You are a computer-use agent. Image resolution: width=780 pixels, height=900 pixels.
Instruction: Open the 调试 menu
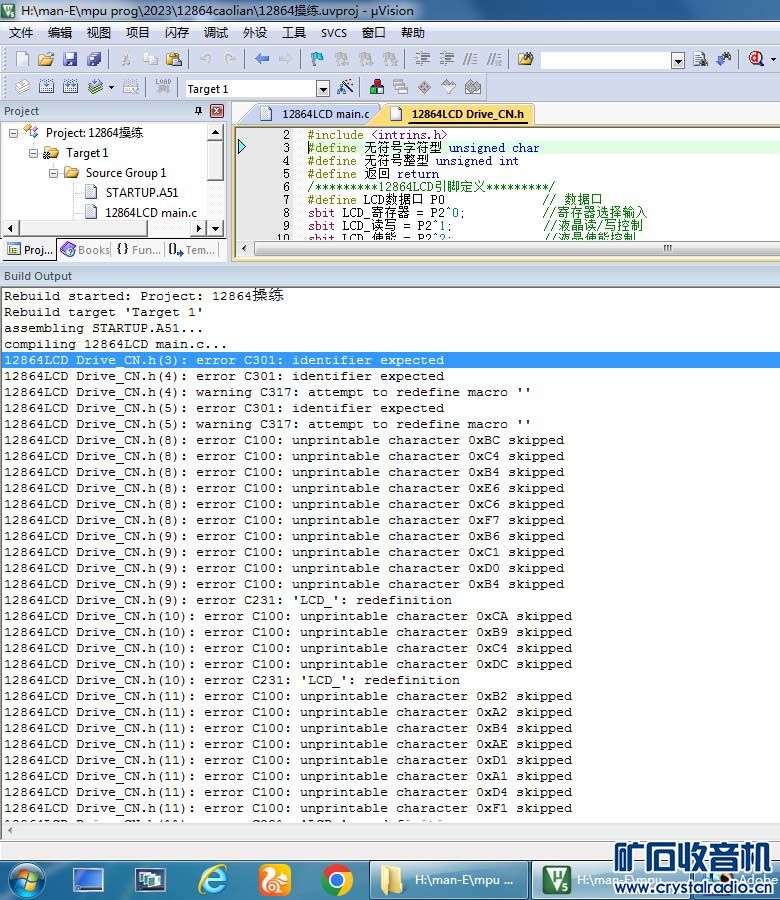pyautogui.click(x=215, y=33)
